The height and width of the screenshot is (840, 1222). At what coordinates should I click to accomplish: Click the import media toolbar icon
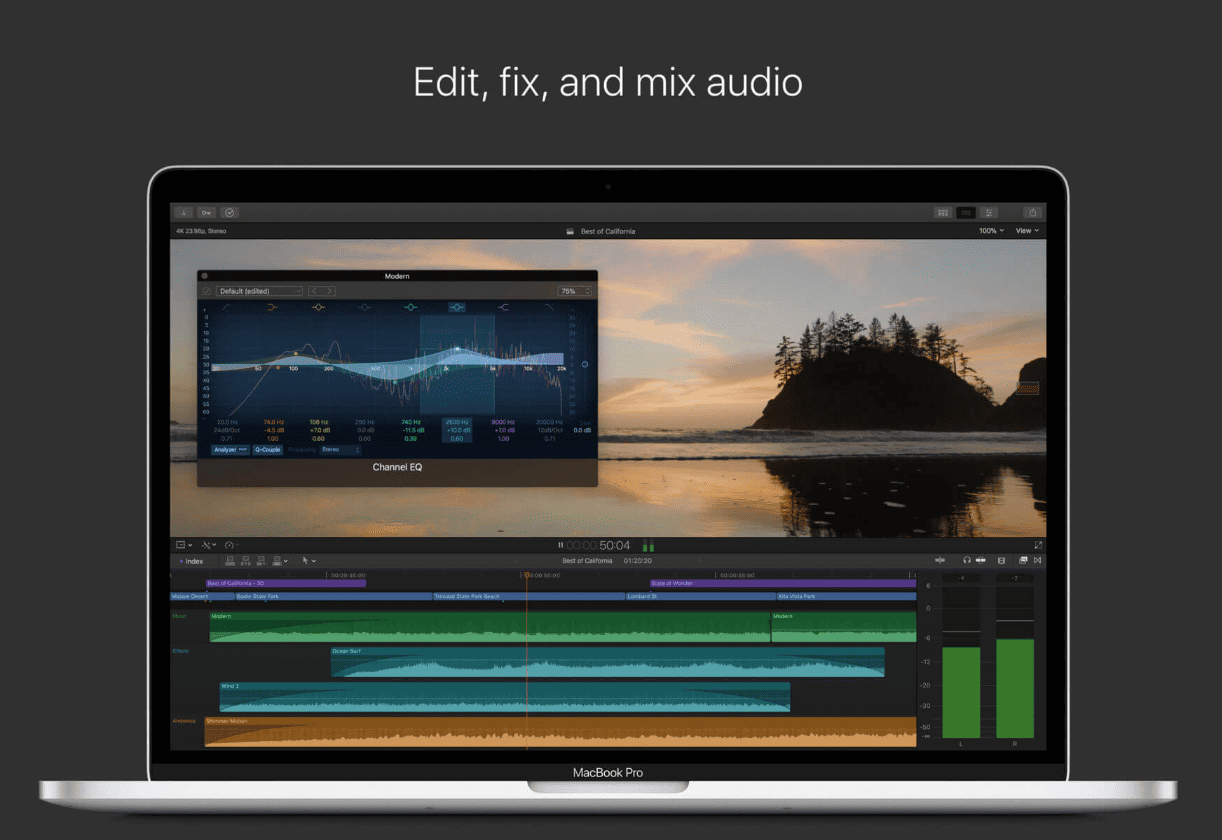[x=184, y=212]
